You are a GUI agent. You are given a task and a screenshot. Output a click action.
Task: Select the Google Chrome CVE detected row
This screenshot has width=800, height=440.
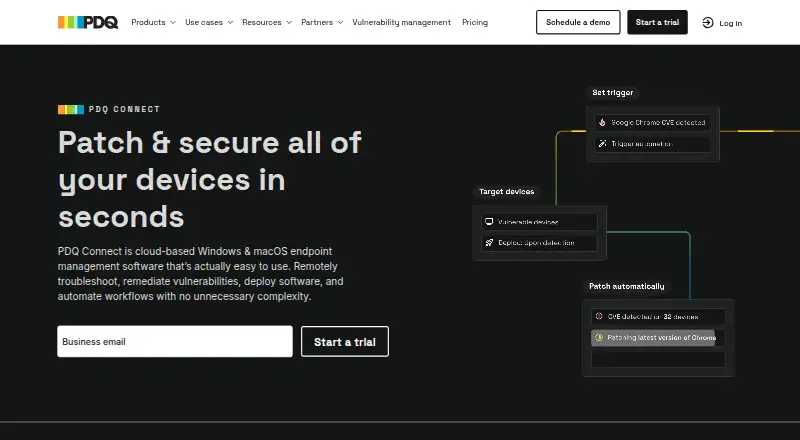coord(652,123)
